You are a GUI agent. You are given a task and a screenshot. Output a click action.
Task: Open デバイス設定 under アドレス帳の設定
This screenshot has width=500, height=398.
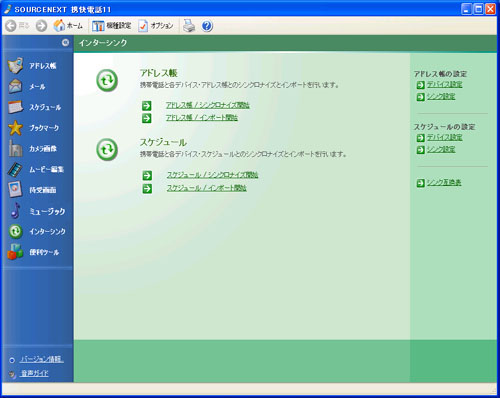click(x=445, y=84)
